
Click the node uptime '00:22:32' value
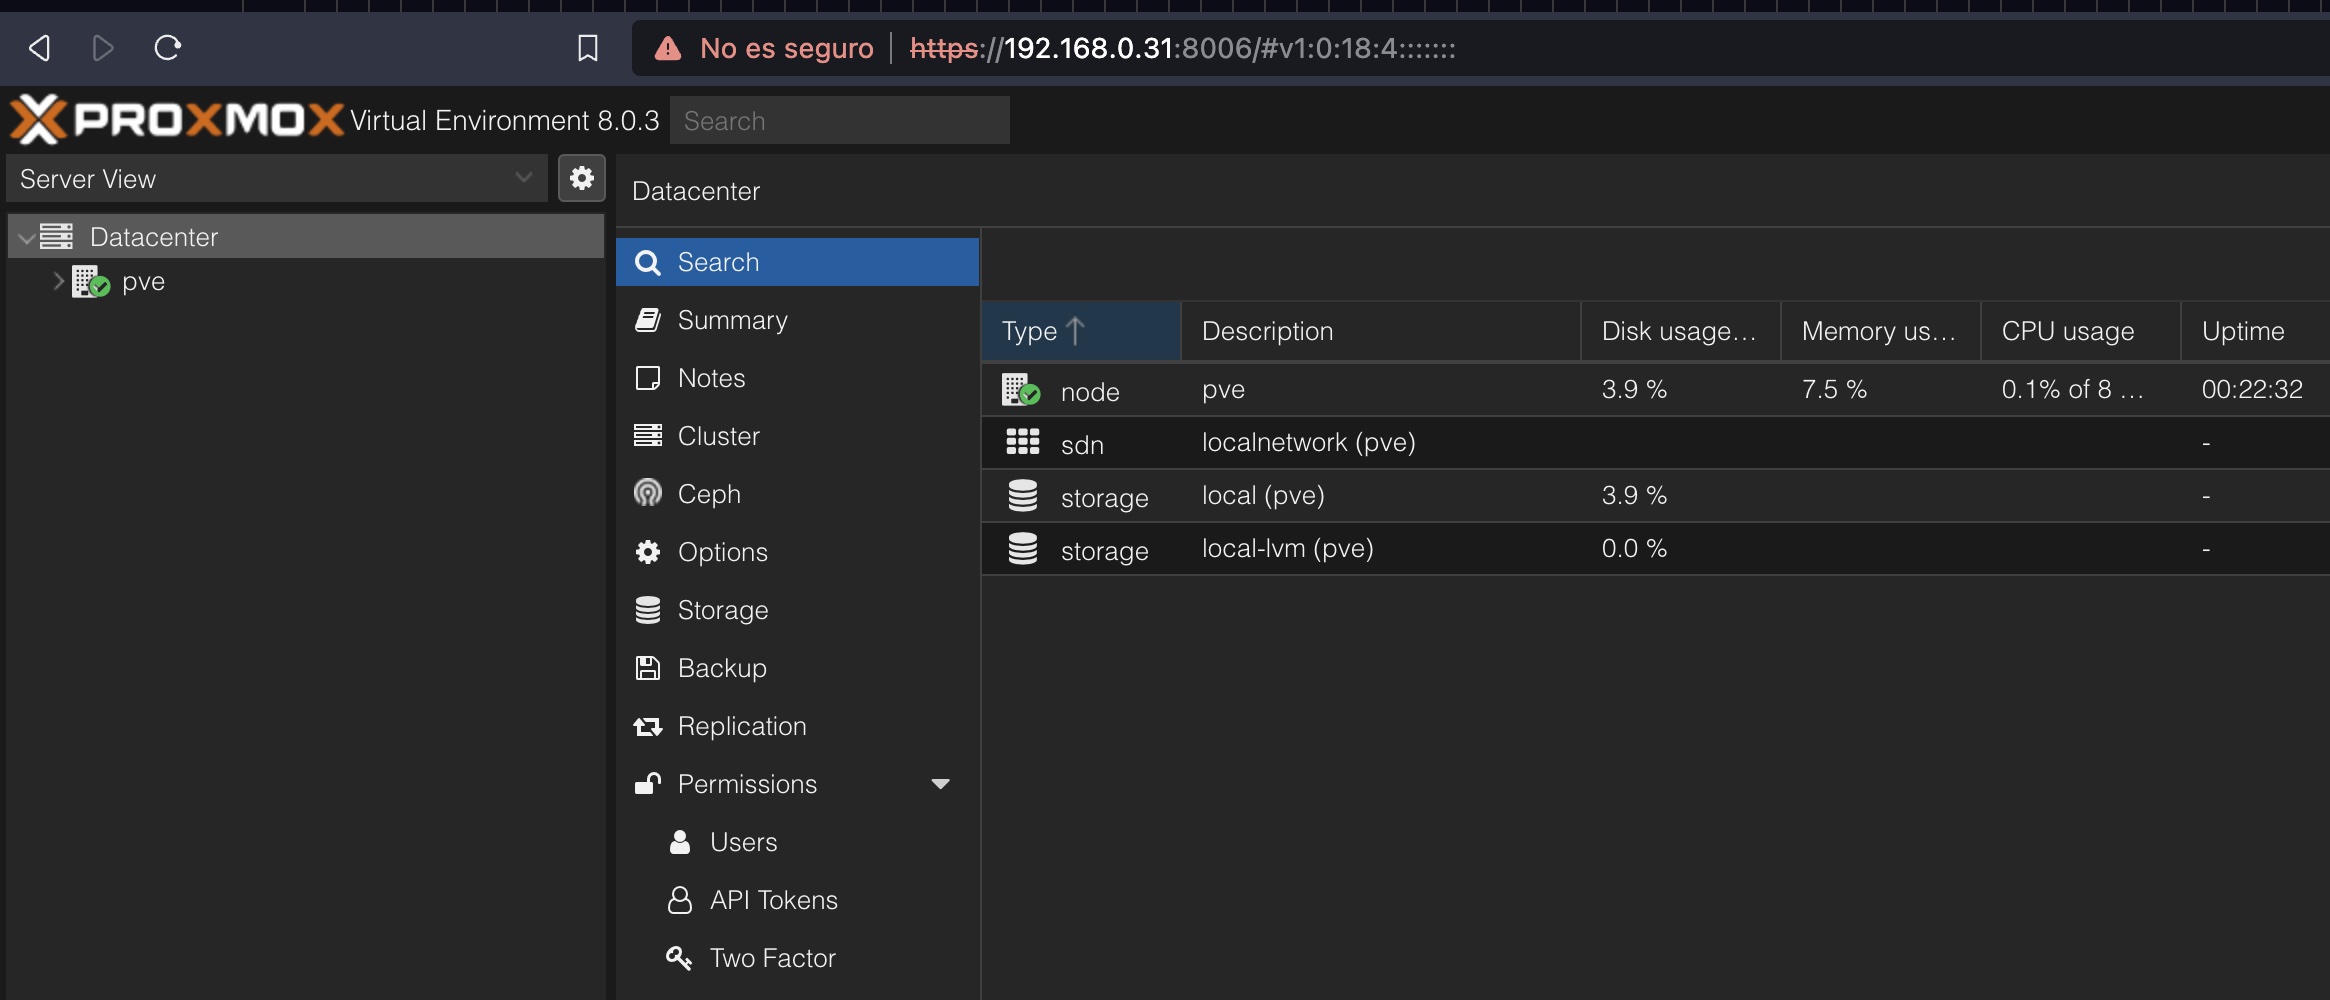click(x=2252, y=389)
